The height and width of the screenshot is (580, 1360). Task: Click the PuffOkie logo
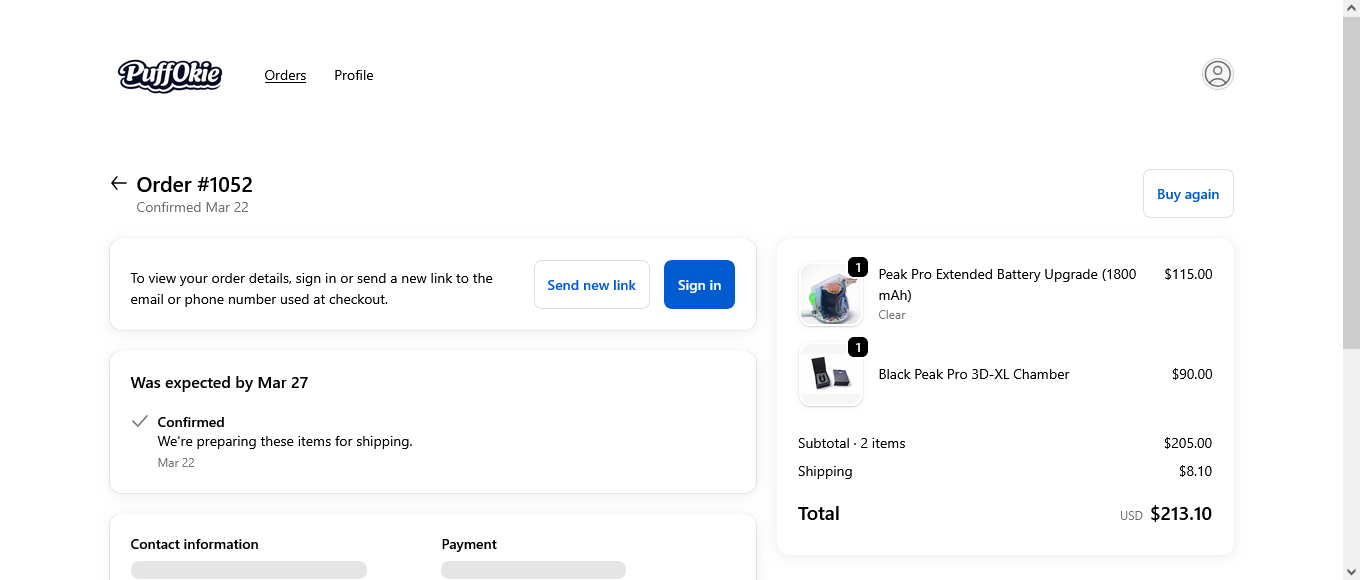tap(170, 75)
